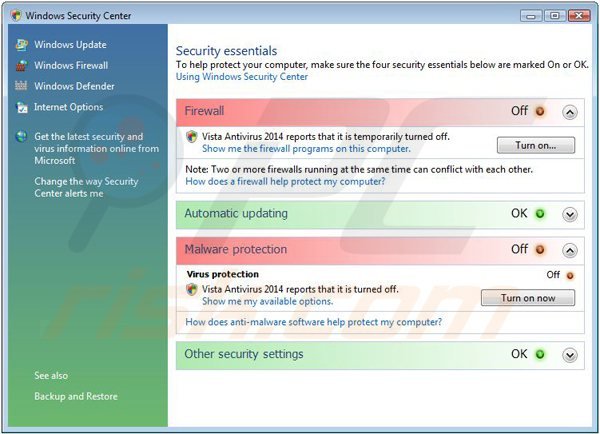Click the firewall 'Turn on...' button

536,145
